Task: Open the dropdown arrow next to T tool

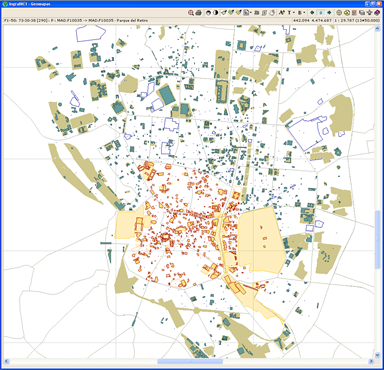Action: (294, 13)
